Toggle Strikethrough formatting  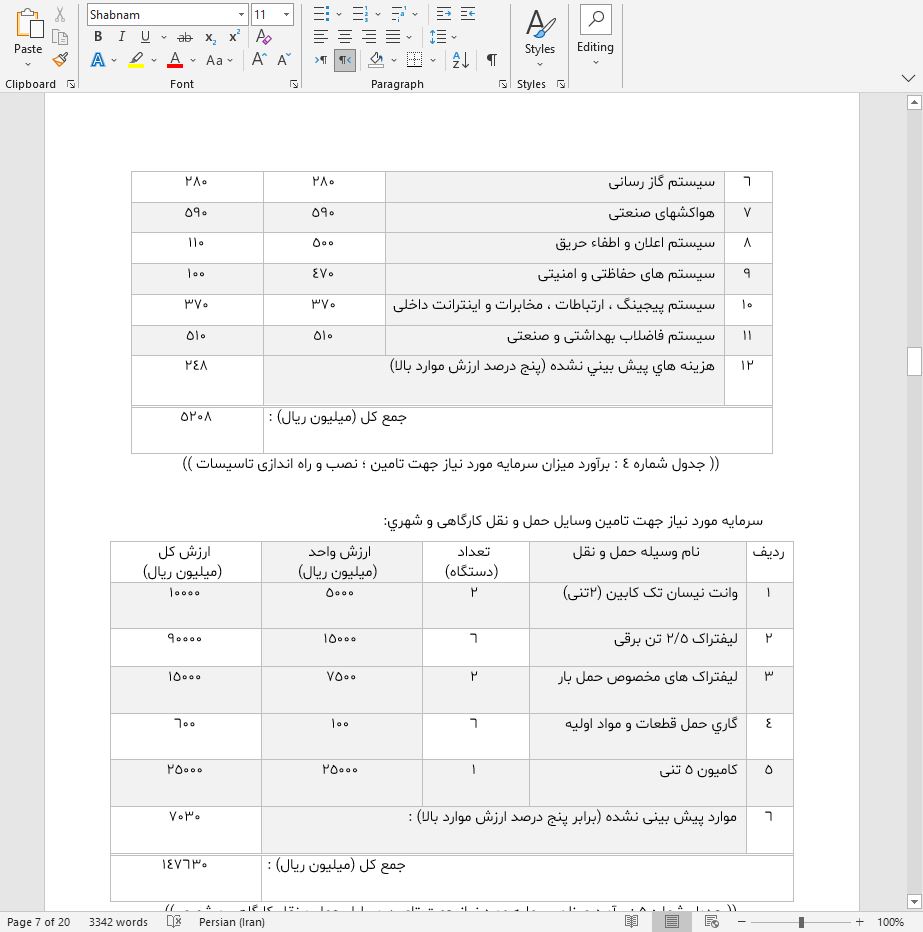coord(185,37)
